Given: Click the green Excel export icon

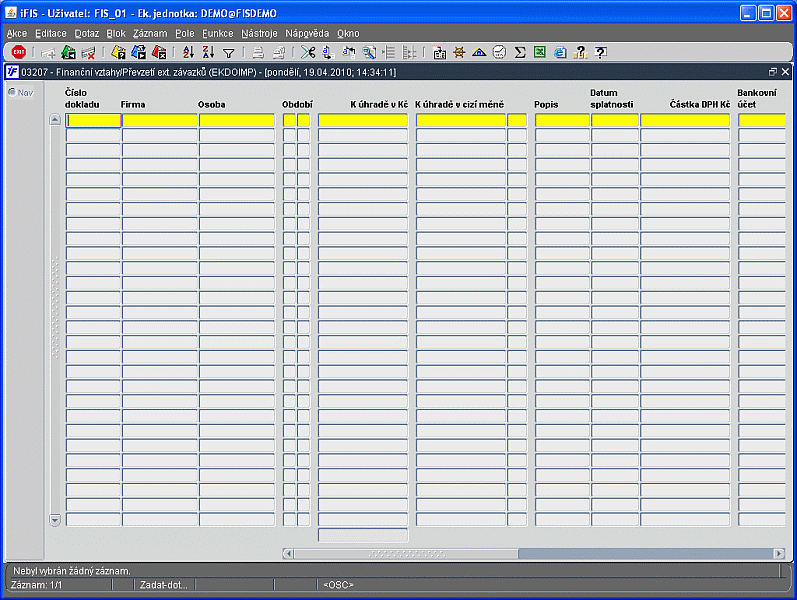Looking at the screenshot, I should tap(539, 52).
